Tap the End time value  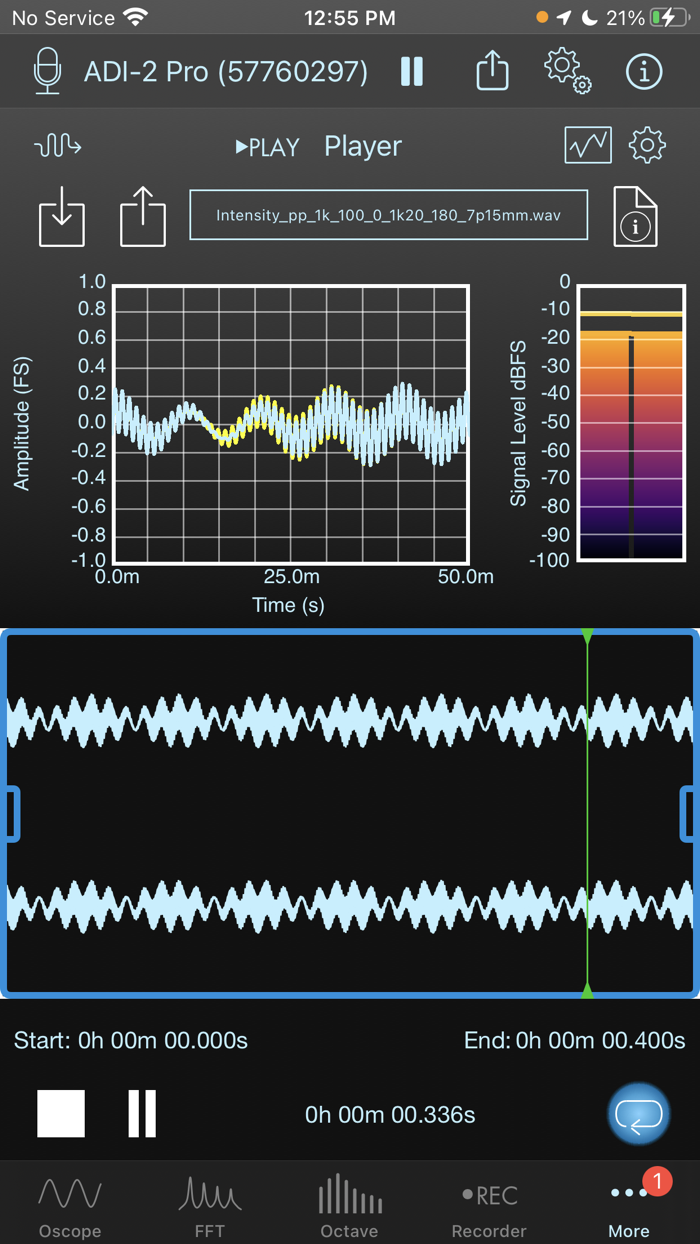click(x=575, y=1040)
